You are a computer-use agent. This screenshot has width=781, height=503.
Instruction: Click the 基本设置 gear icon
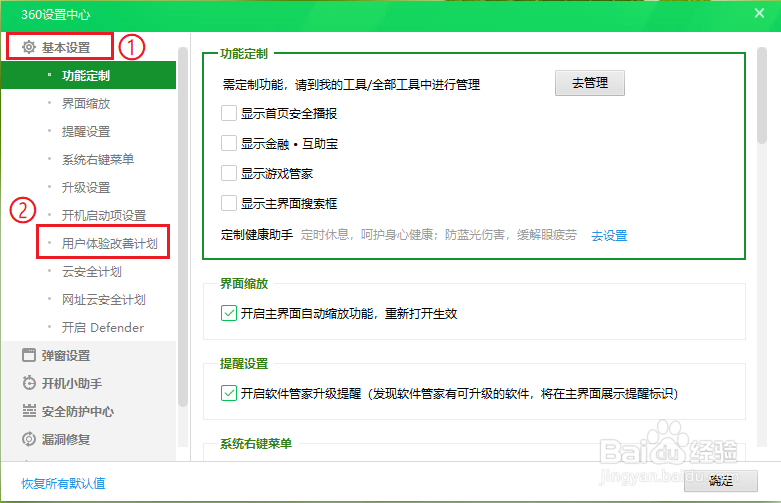pyautogui.click(x=29, y=47)
